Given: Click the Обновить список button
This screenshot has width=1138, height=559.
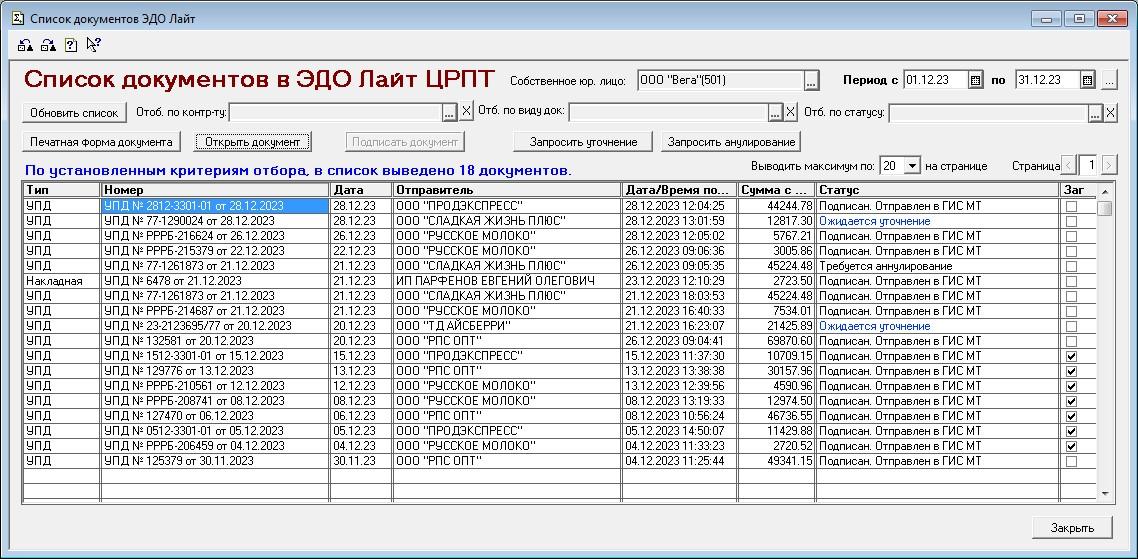Looking at the screenshot, I should point(75,113).
